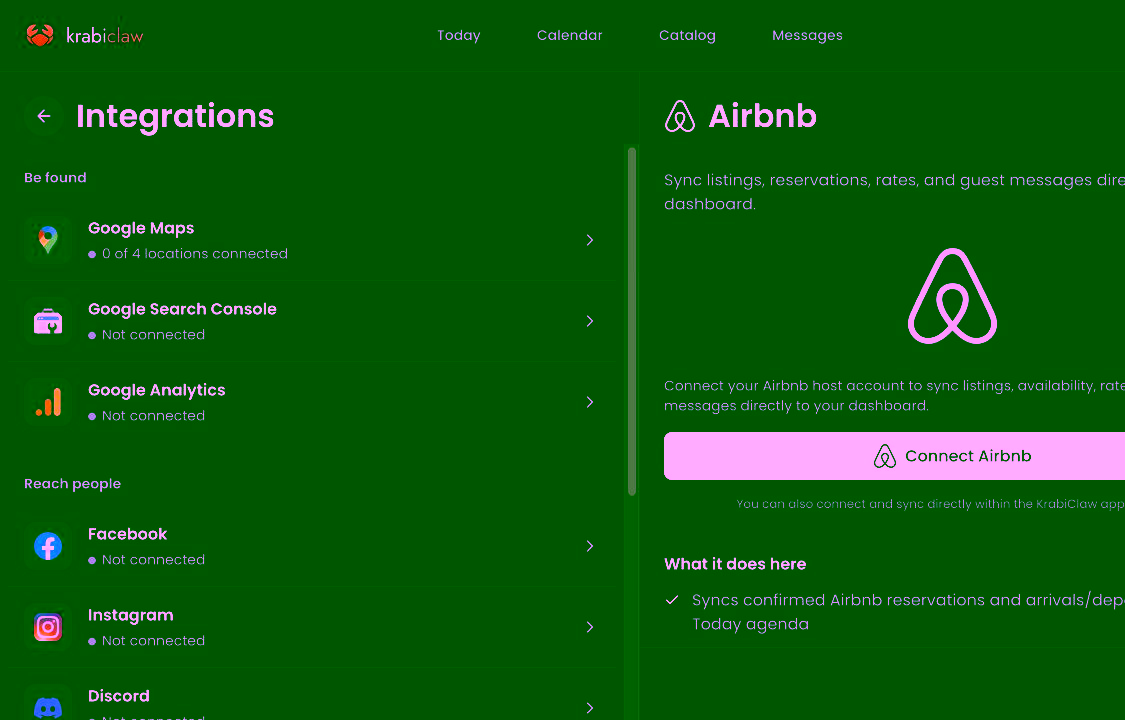Click the Airbnb logo next to the heading
1125x720 pixels.
coord(679,116)
